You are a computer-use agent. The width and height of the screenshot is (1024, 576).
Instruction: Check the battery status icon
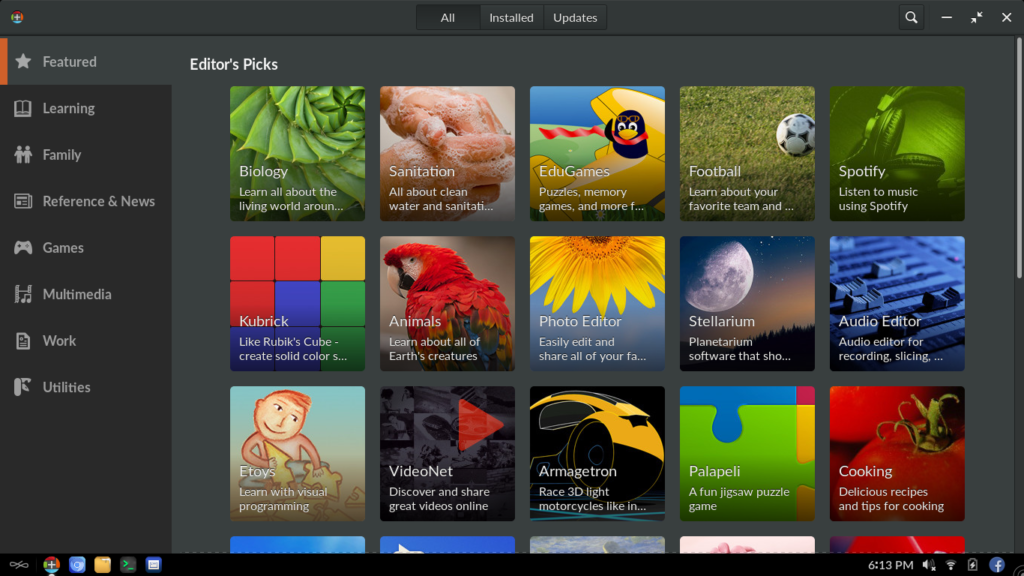972,565
